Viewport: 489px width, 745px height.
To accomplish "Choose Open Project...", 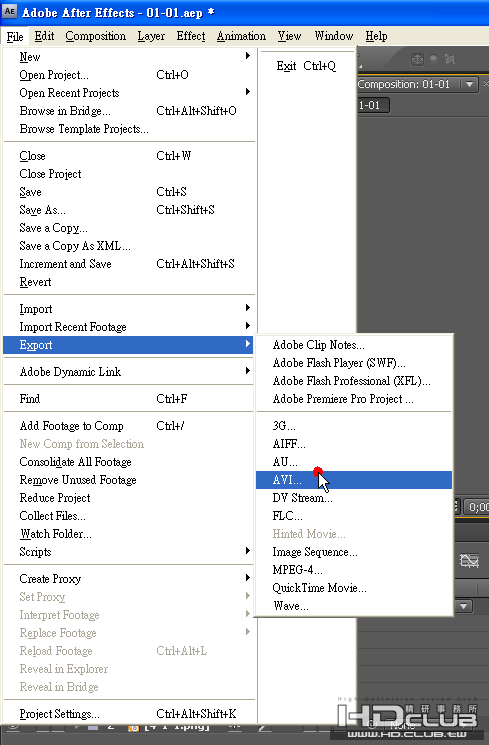I will coord(129,75).
